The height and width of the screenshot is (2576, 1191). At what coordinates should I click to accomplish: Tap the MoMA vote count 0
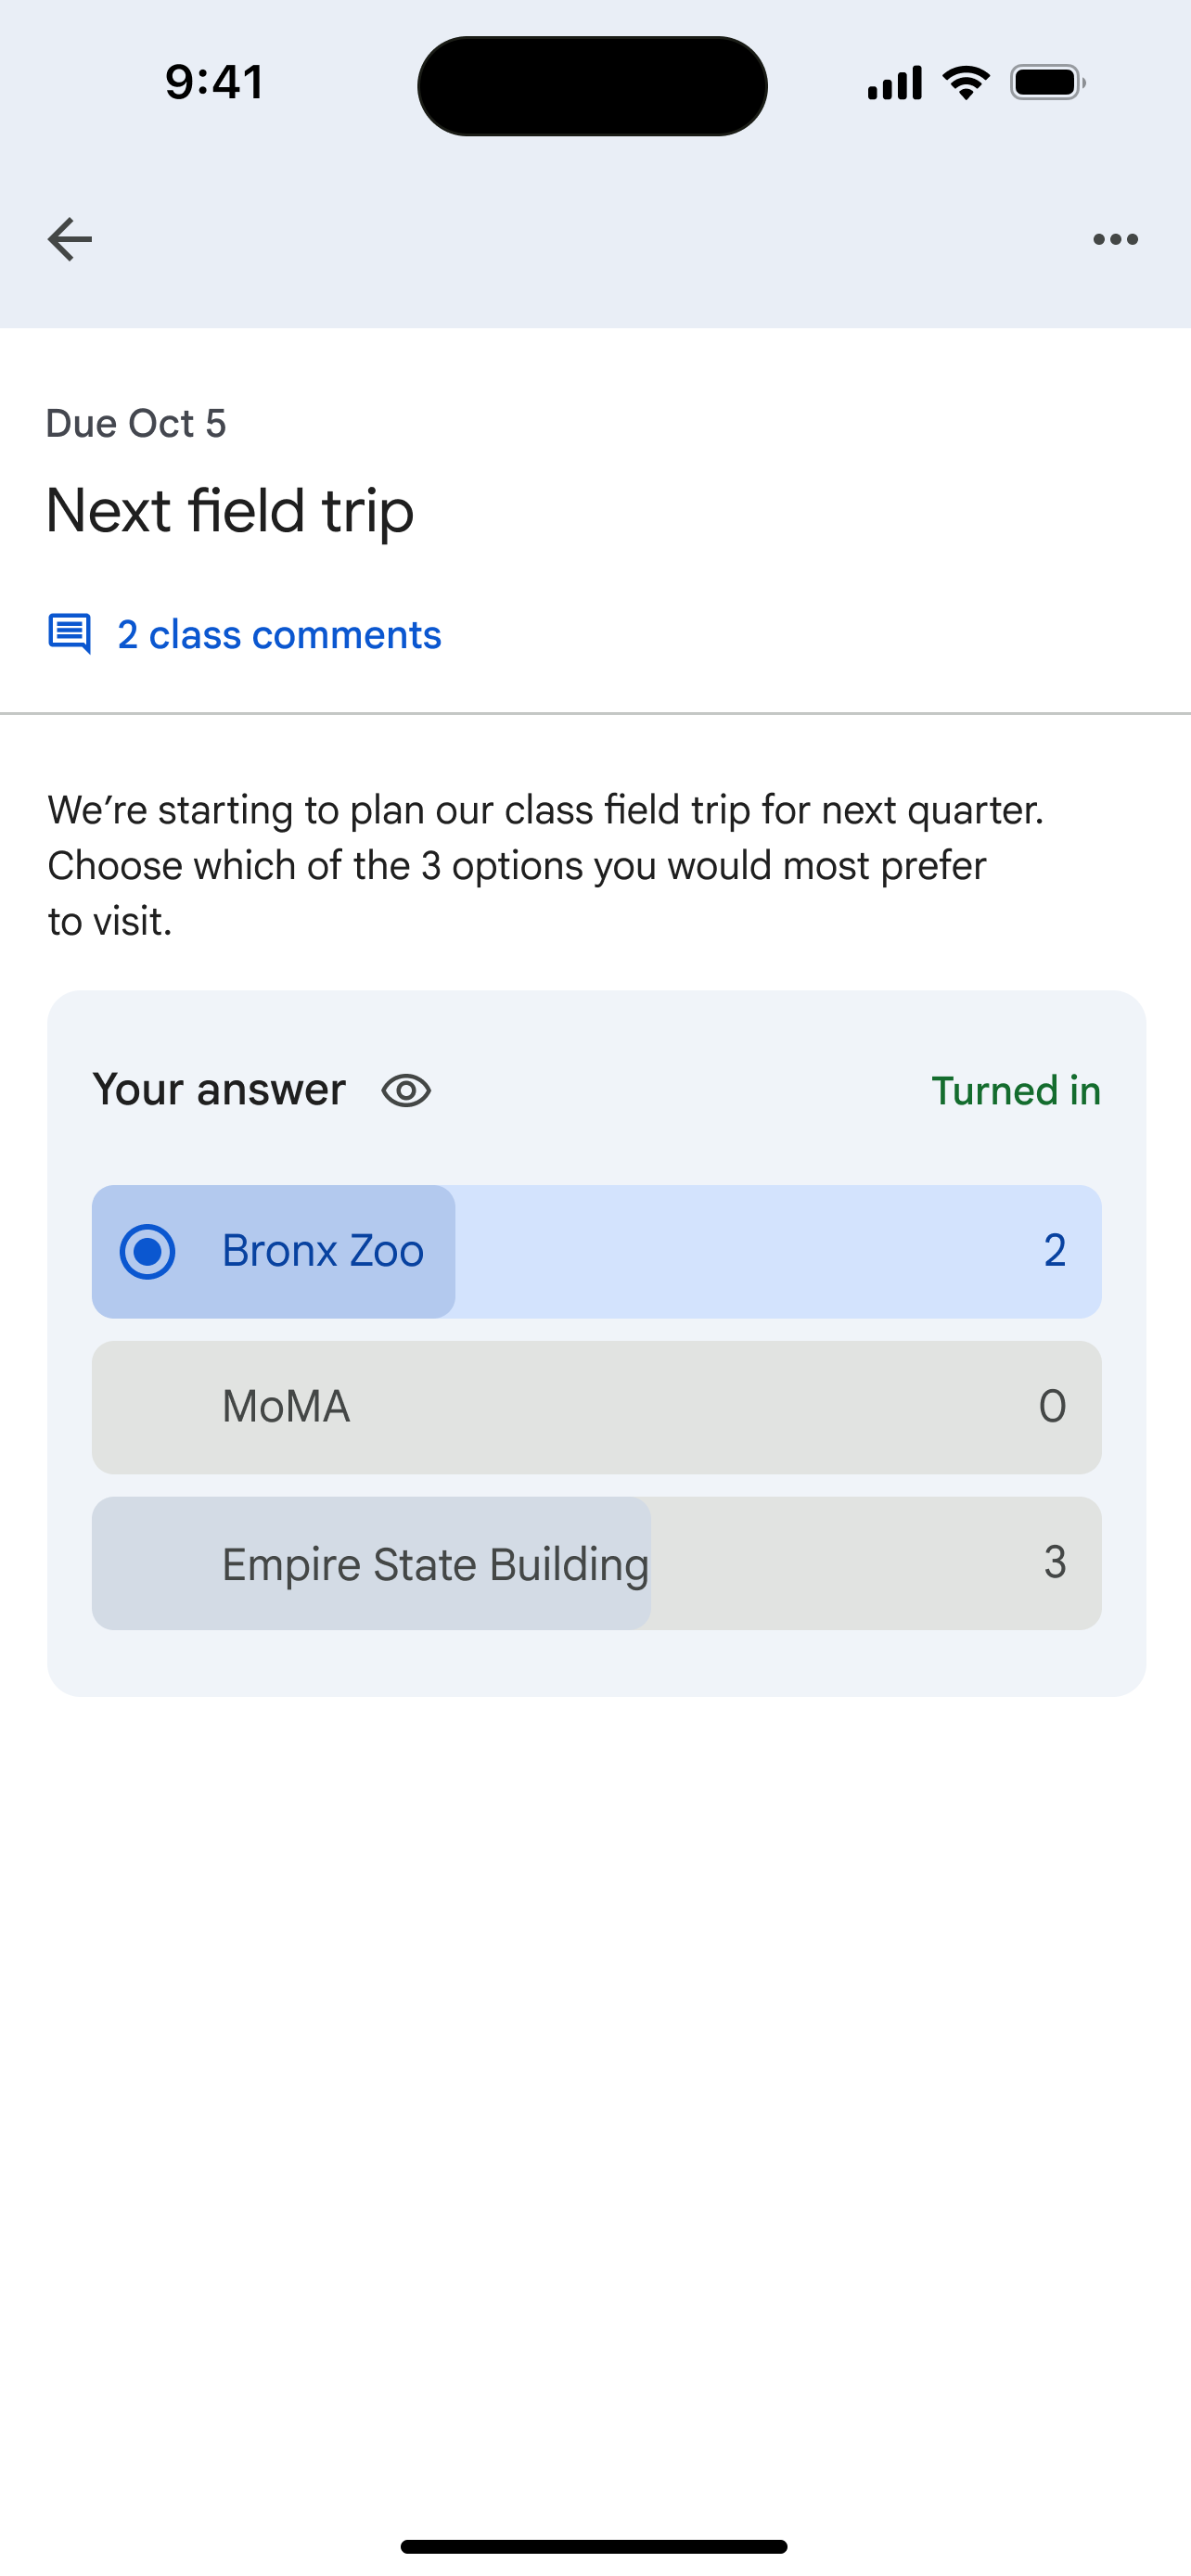click(1053, 1406)
